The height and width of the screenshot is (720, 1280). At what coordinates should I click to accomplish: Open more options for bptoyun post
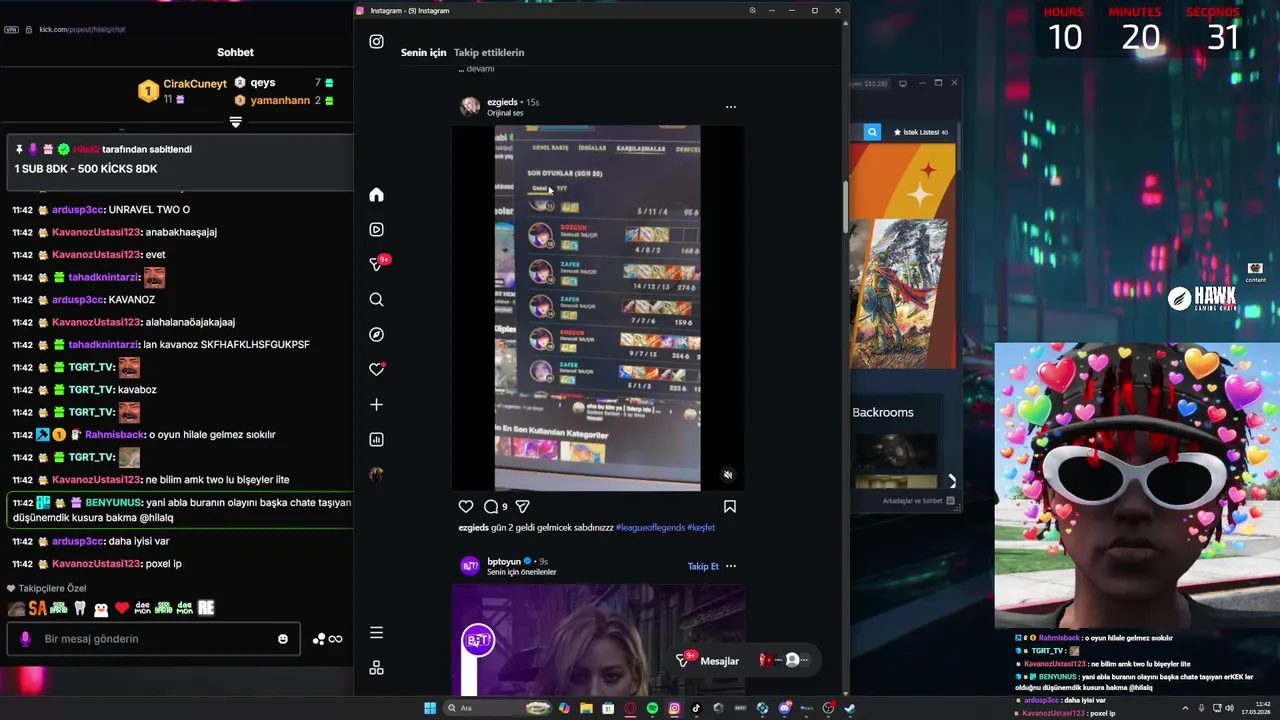(731, 566)
